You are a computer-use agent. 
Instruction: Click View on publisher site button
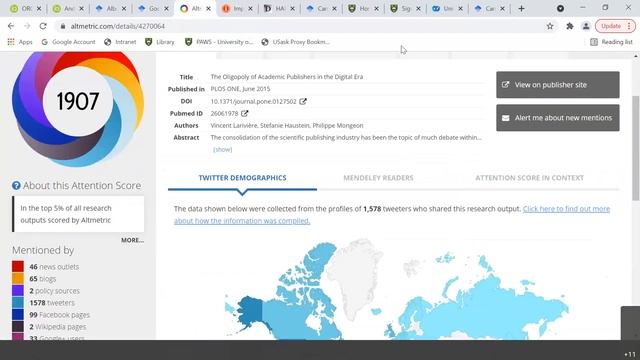pos(558,85)
